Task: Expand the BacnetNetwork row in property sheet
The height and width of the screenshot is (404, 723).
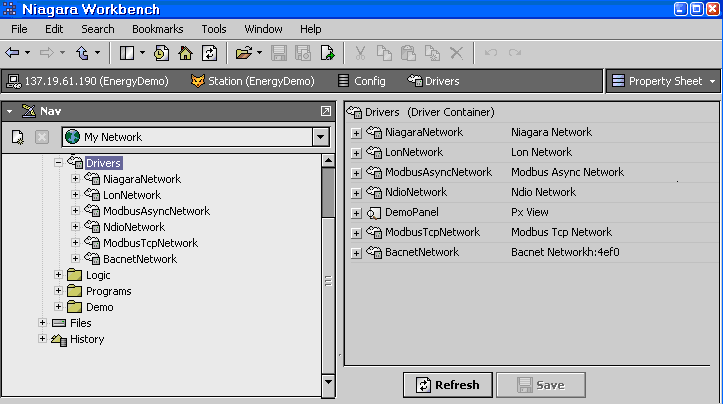Action: 357,253
